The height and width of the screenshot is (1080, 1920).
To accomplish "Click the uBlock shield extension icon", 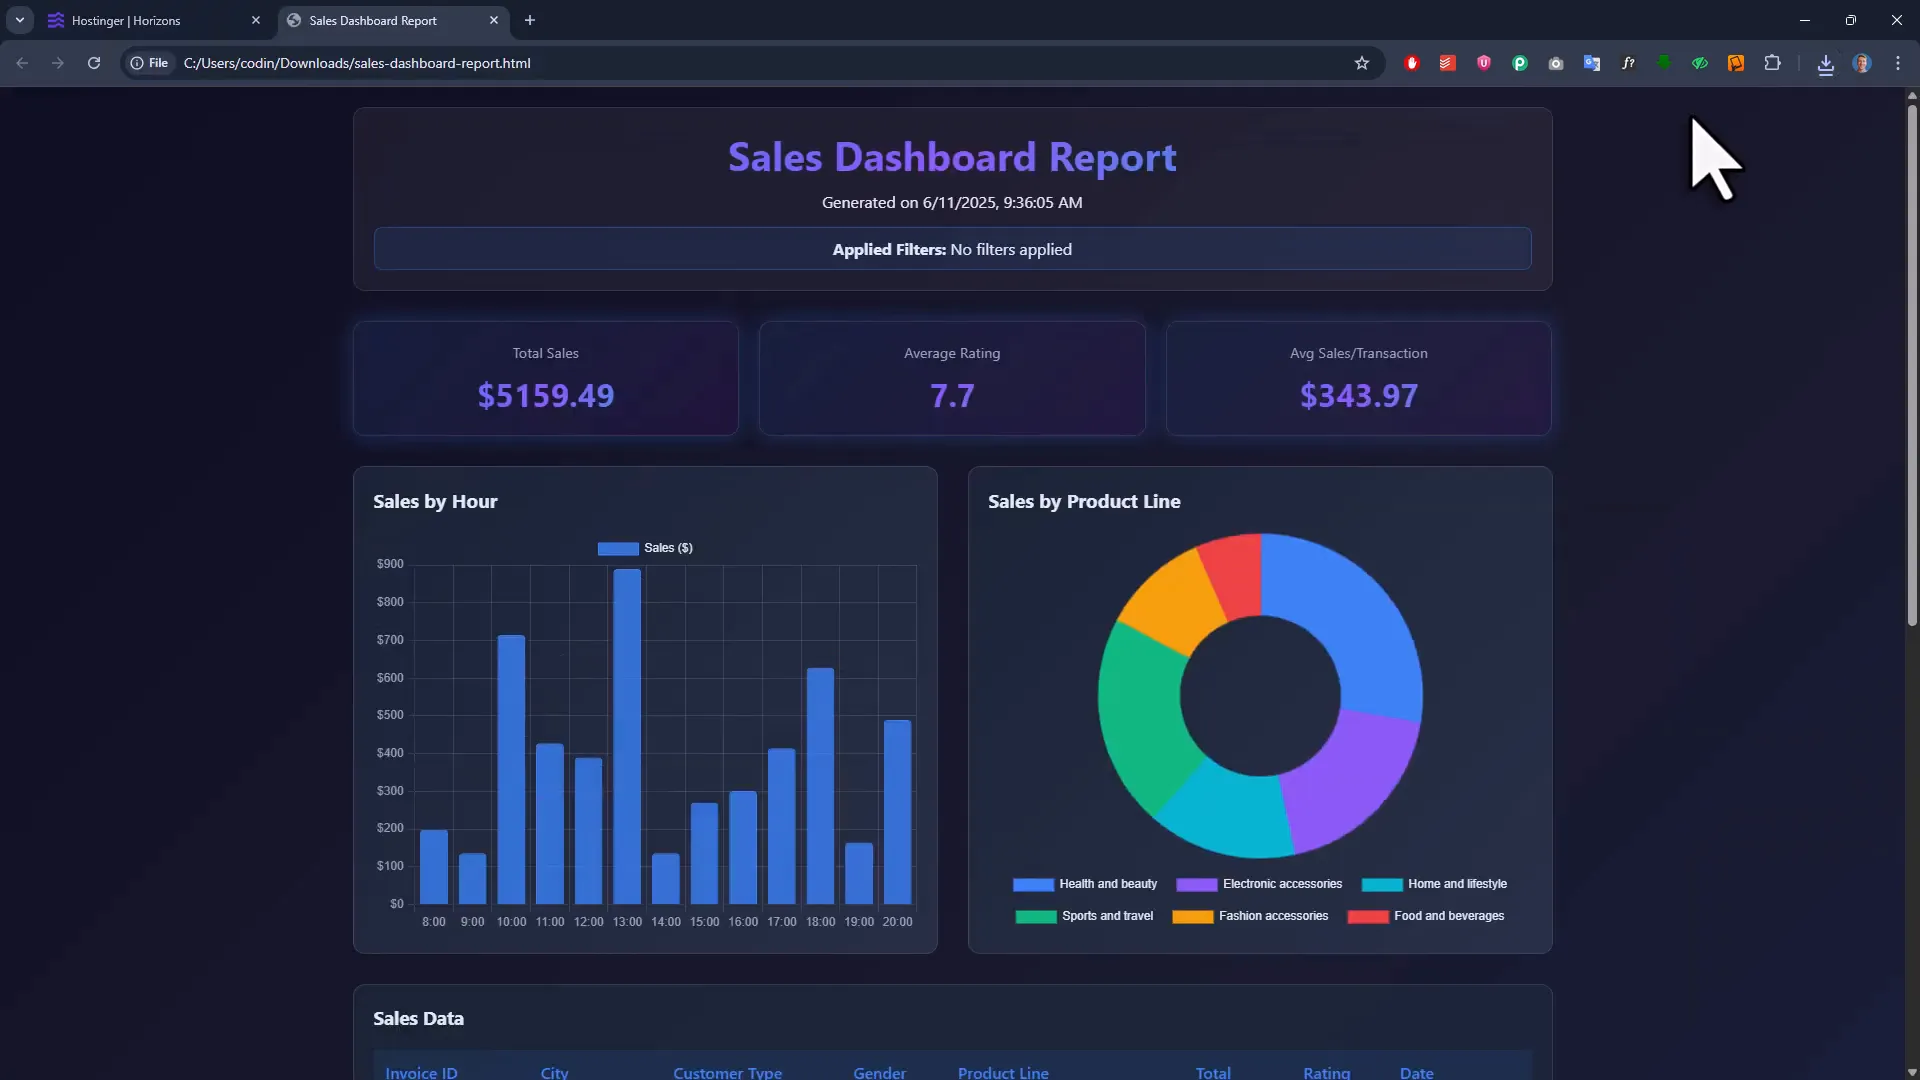I will tap(1484, 63).
